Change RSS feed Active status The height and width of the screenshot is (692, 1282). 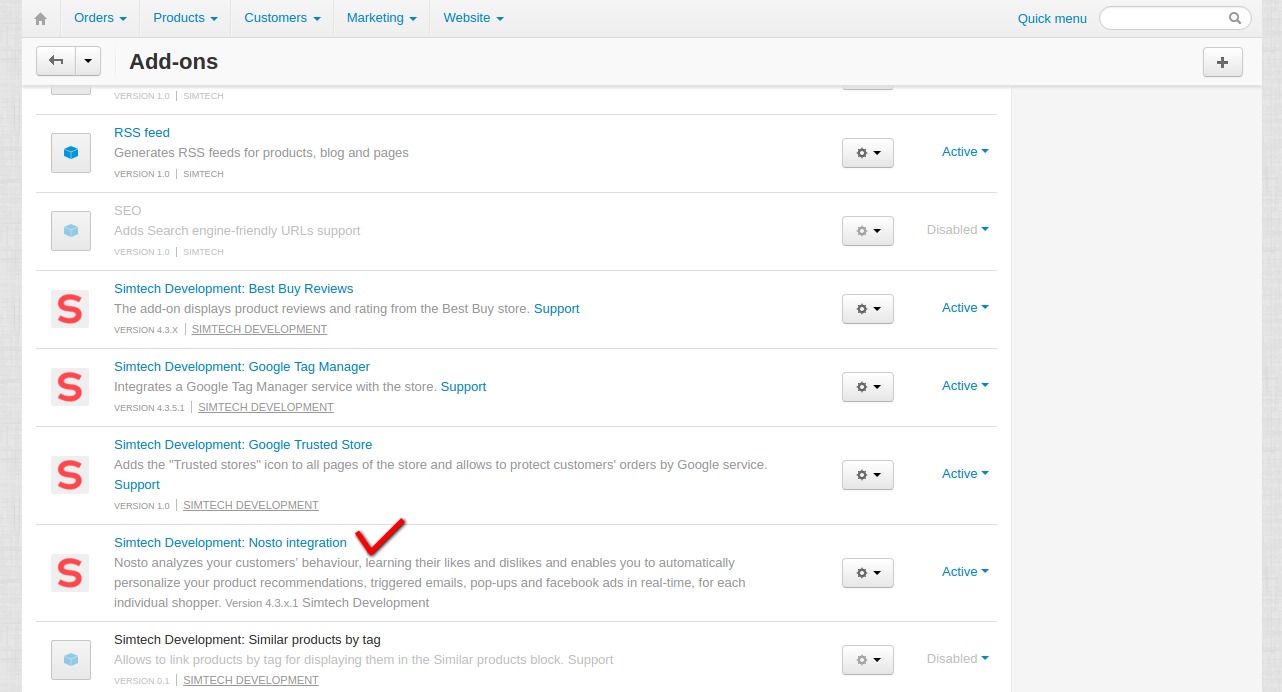pyautogui.click(x=965, y=152)
